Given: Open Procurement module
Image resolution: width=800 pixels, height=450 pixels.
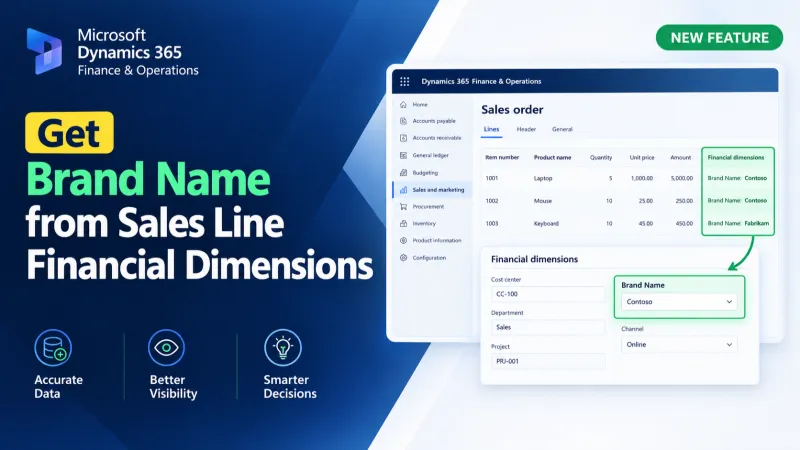Looking at the screenshot, I should pos(428,207).
